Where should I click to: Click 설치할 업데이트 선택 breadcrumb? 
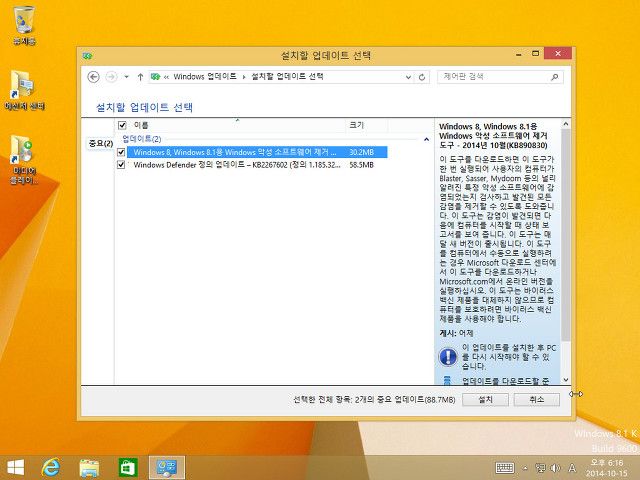287,76
